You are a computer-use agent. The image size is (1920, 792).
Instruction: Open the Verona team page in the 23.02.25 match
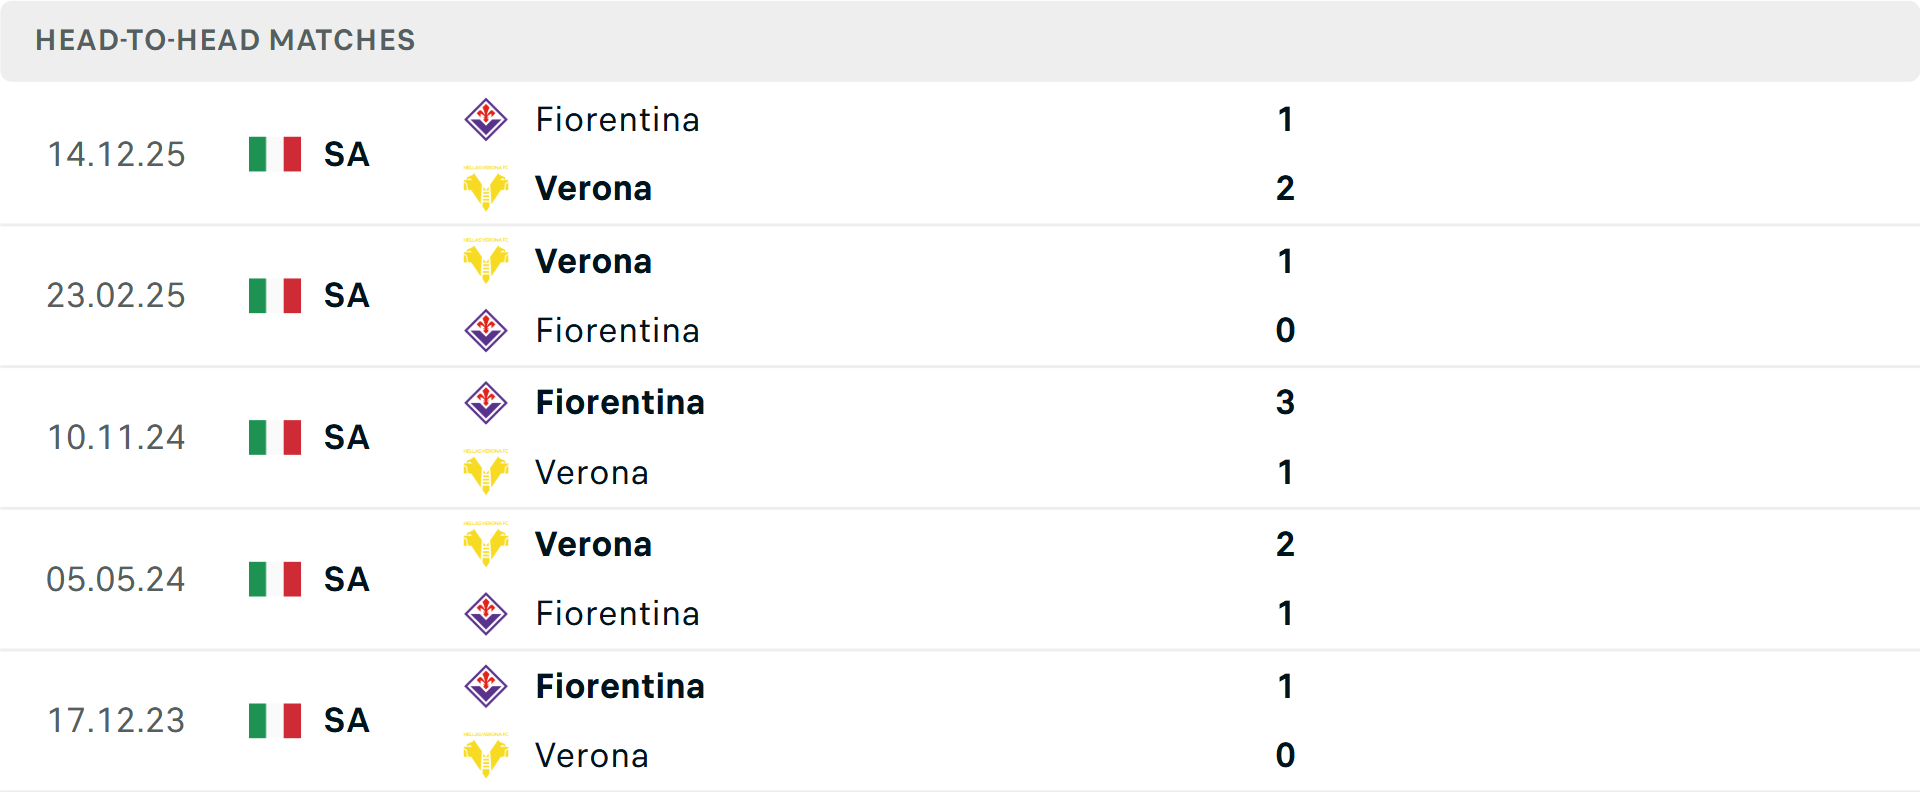click(593, 261)
